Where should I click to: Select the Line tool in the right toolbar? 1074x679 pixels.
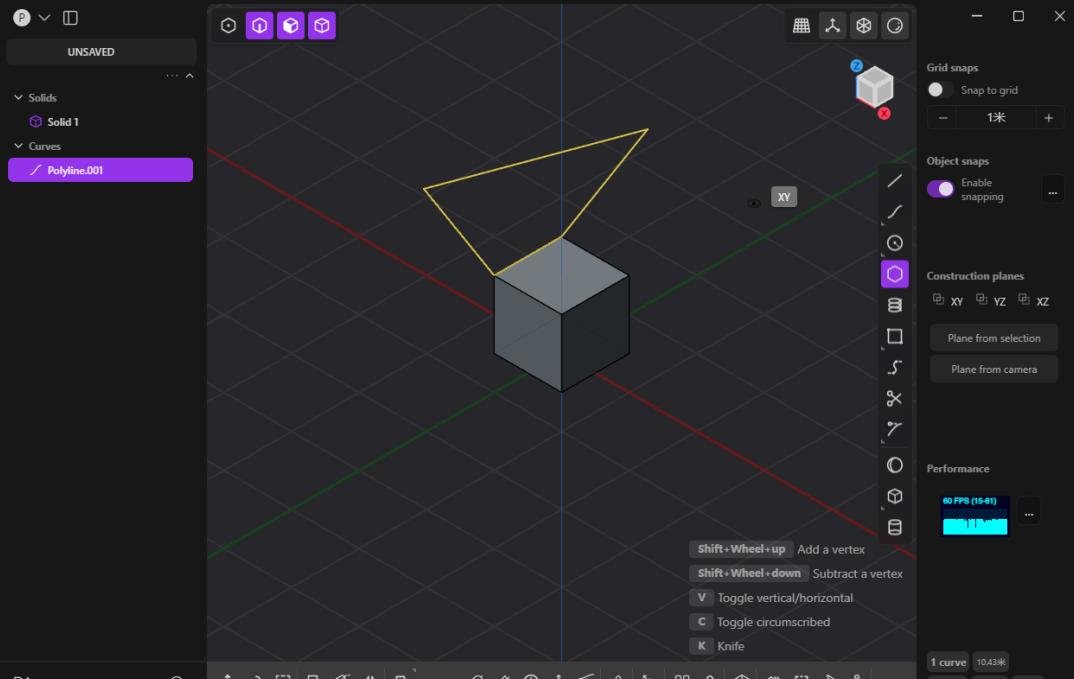895,181
